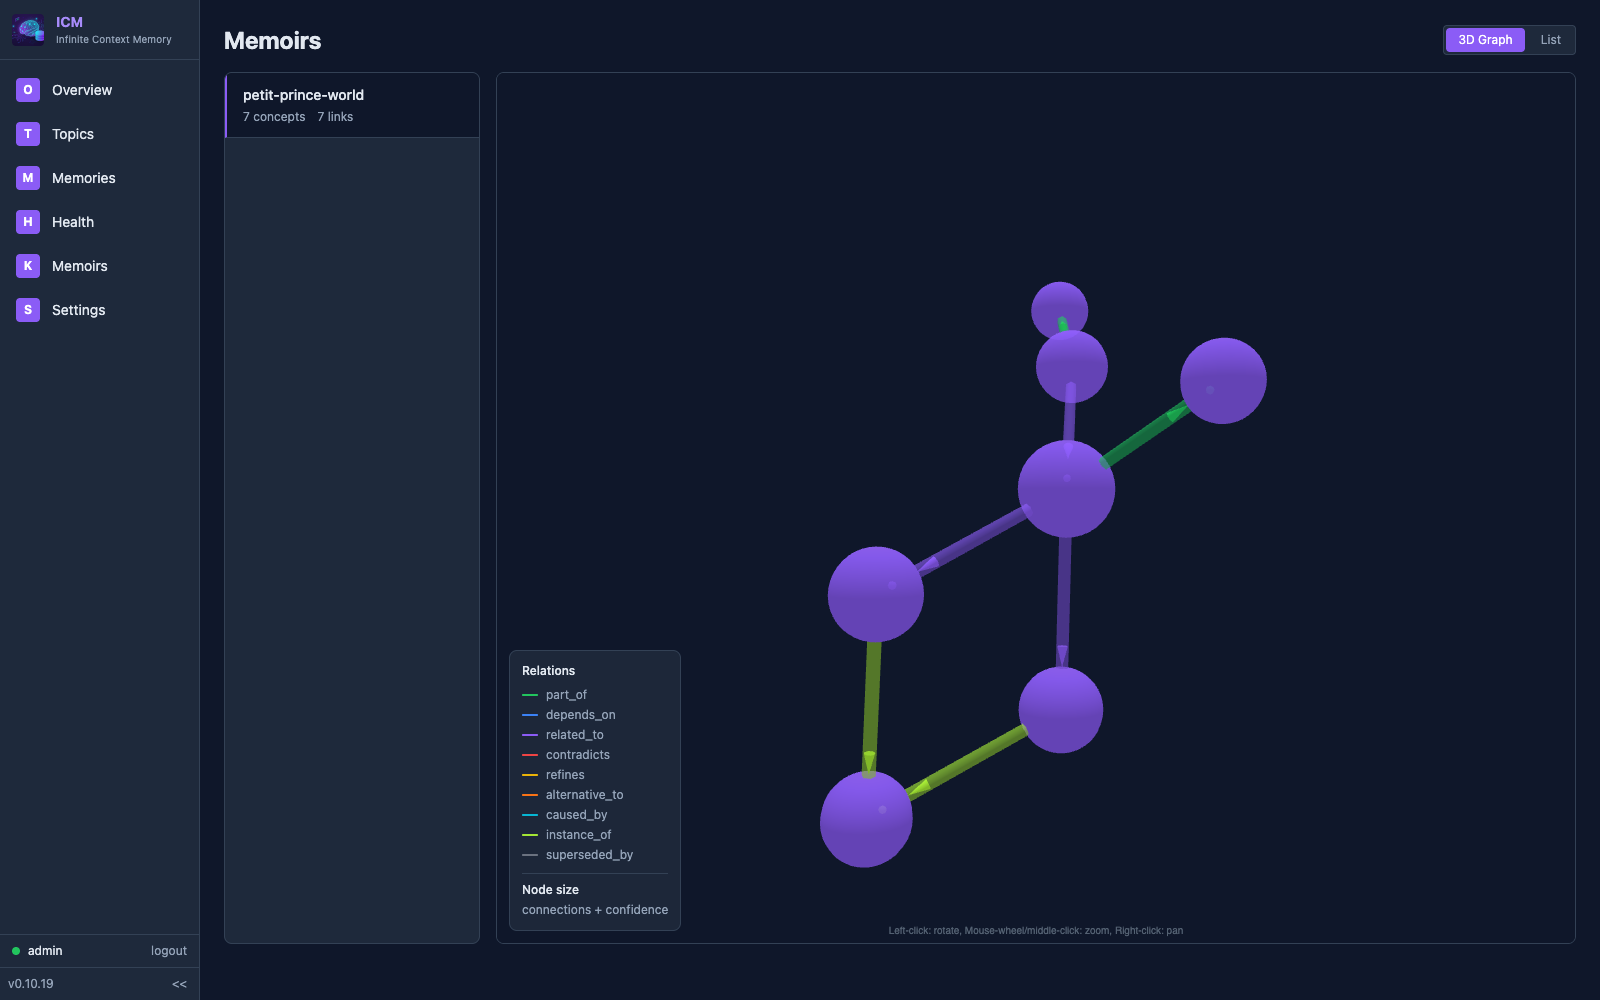Click the admin account label

click(44, 951)
